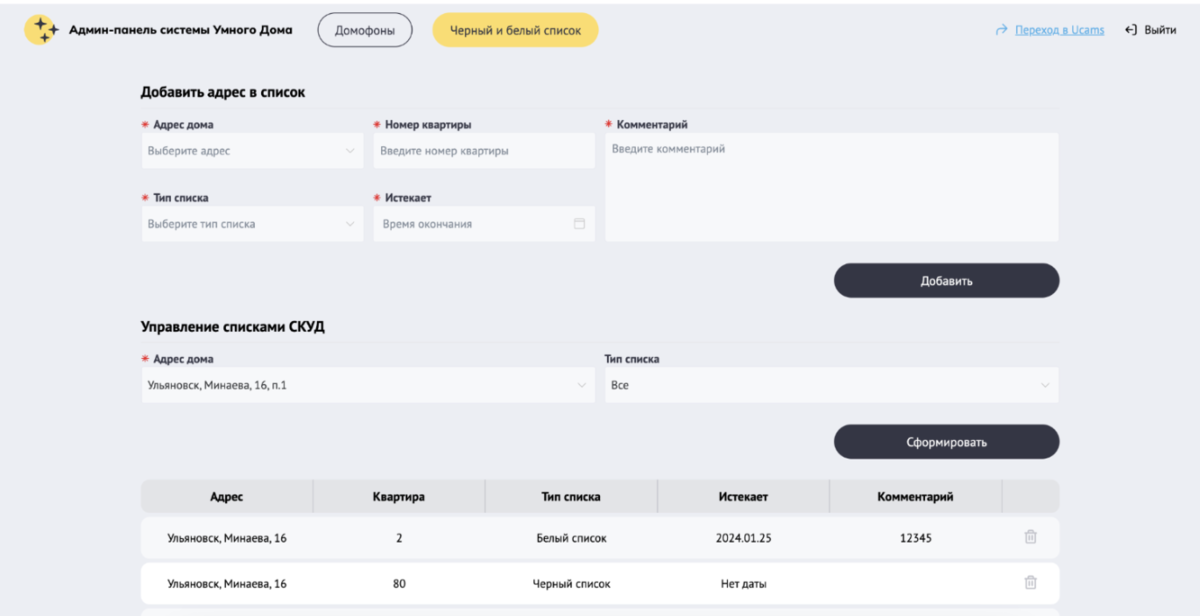Image resolution: width=1200 pixels, height=616 pixels.
Task: Open the Тип списка filter set to Все
Action: click(x=830, y=385)
